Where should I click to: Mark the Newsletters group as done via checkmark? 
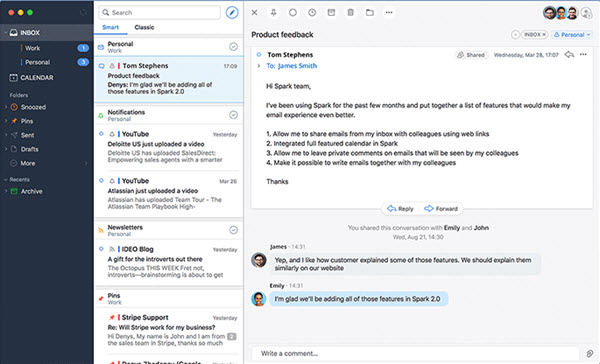click(233, 230)
